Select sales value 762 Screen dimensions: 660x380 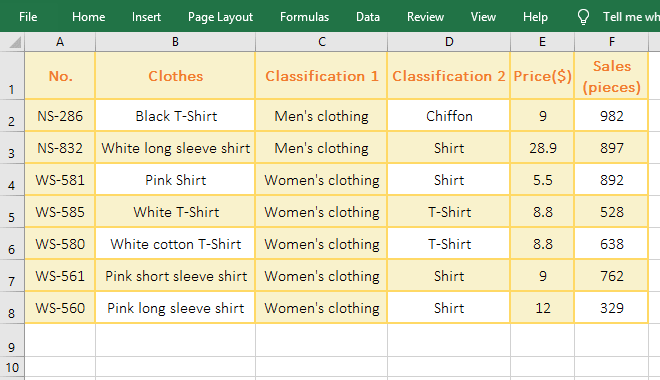coord(612,276)
